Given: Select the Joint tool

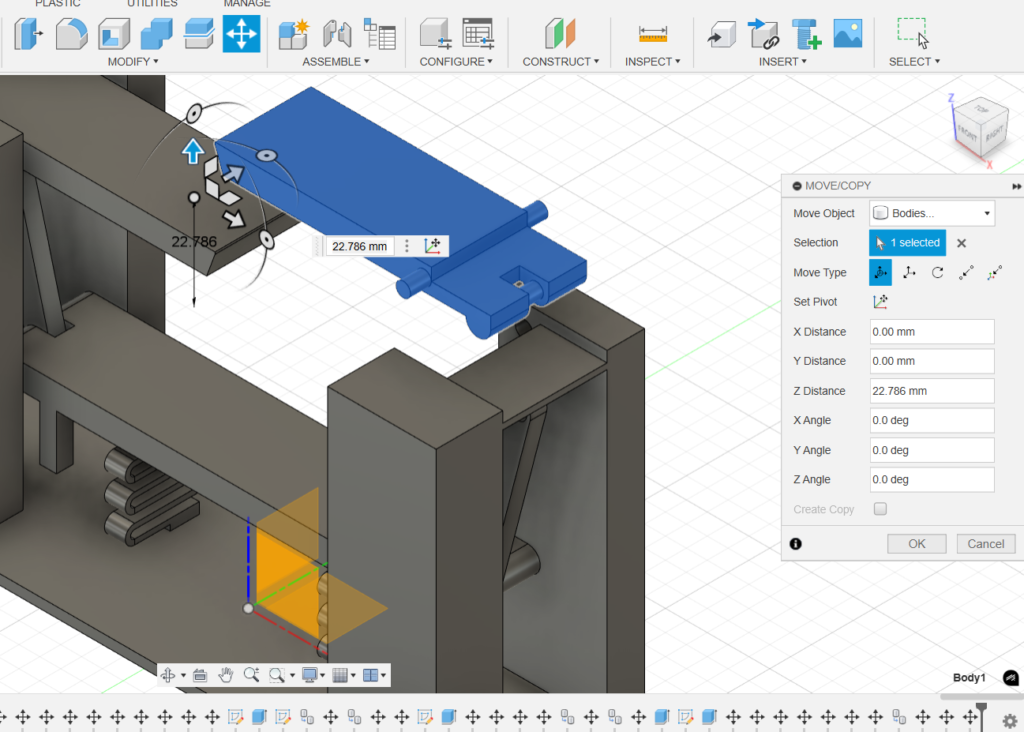Looking at the screenshot, I should 337,34.
